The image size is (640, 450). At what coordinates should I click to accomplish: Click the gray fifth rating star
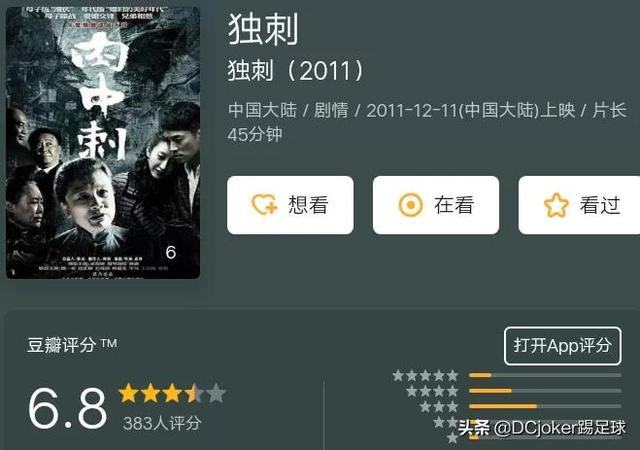216,393
